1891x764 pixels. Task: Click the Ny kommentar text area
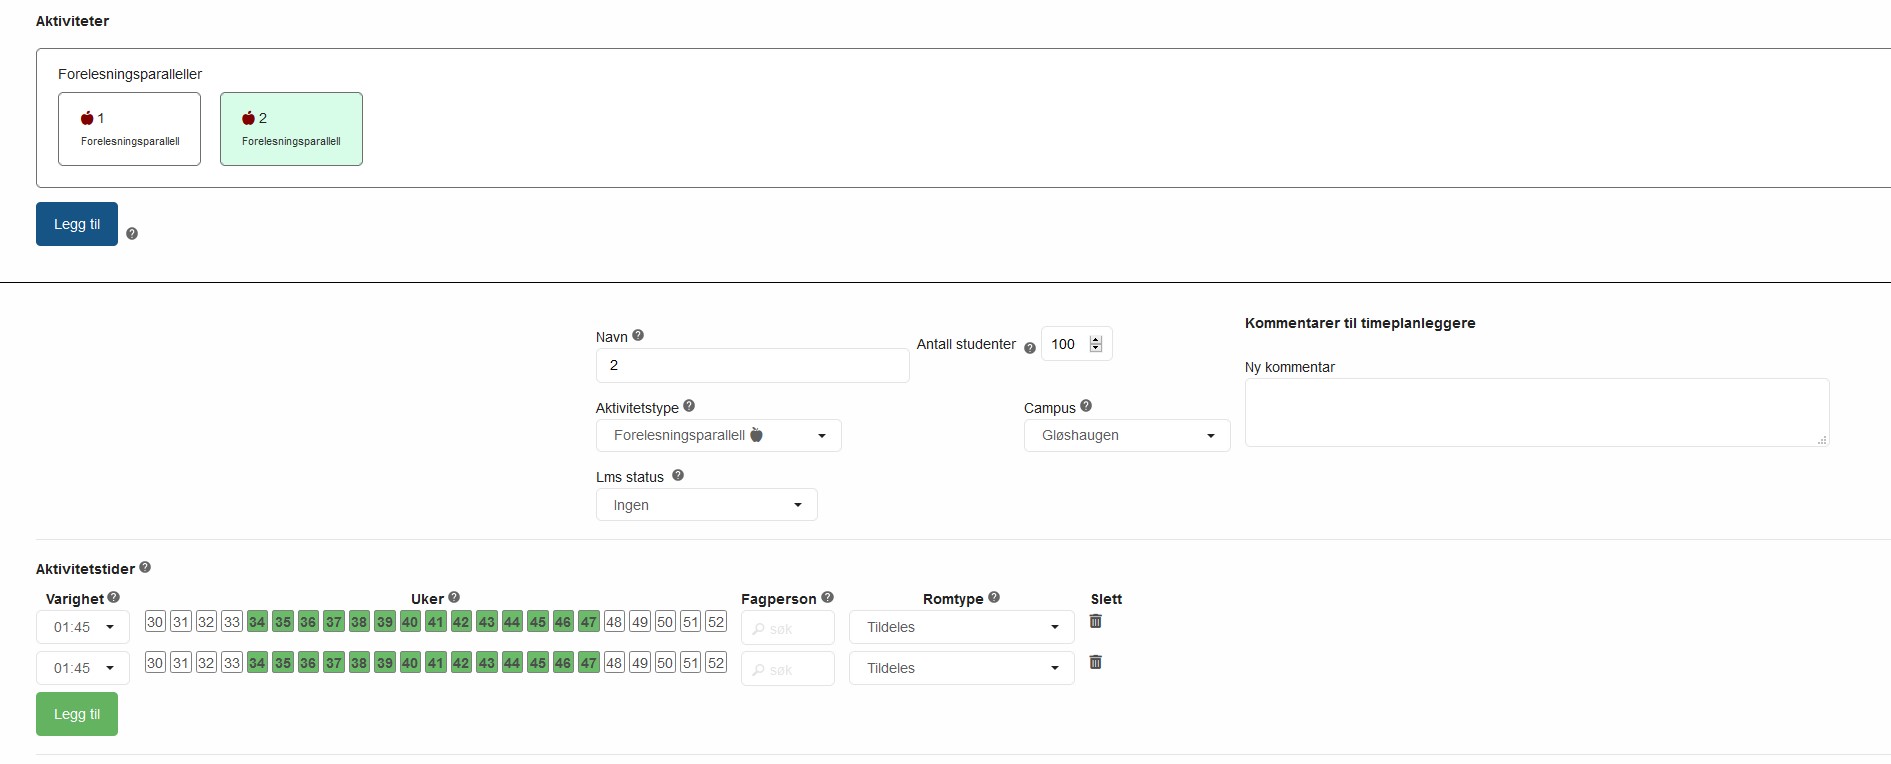click(1536, 412)
